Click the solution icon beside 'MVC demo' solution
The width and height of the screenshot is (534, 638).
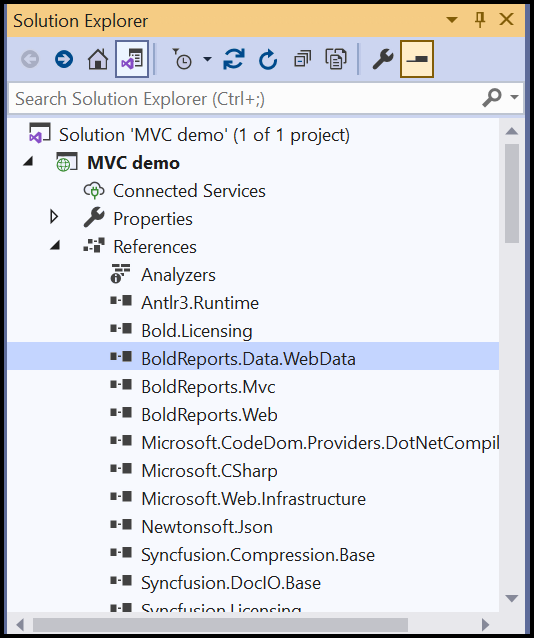(39, 133)
